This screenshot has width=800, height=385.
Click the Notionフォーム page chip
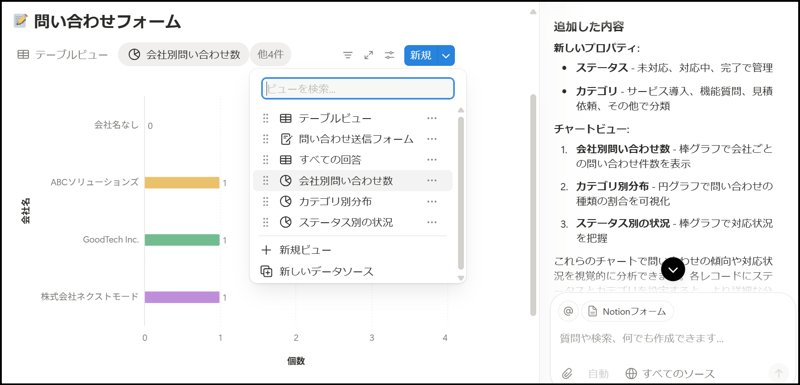coord(627,311)
